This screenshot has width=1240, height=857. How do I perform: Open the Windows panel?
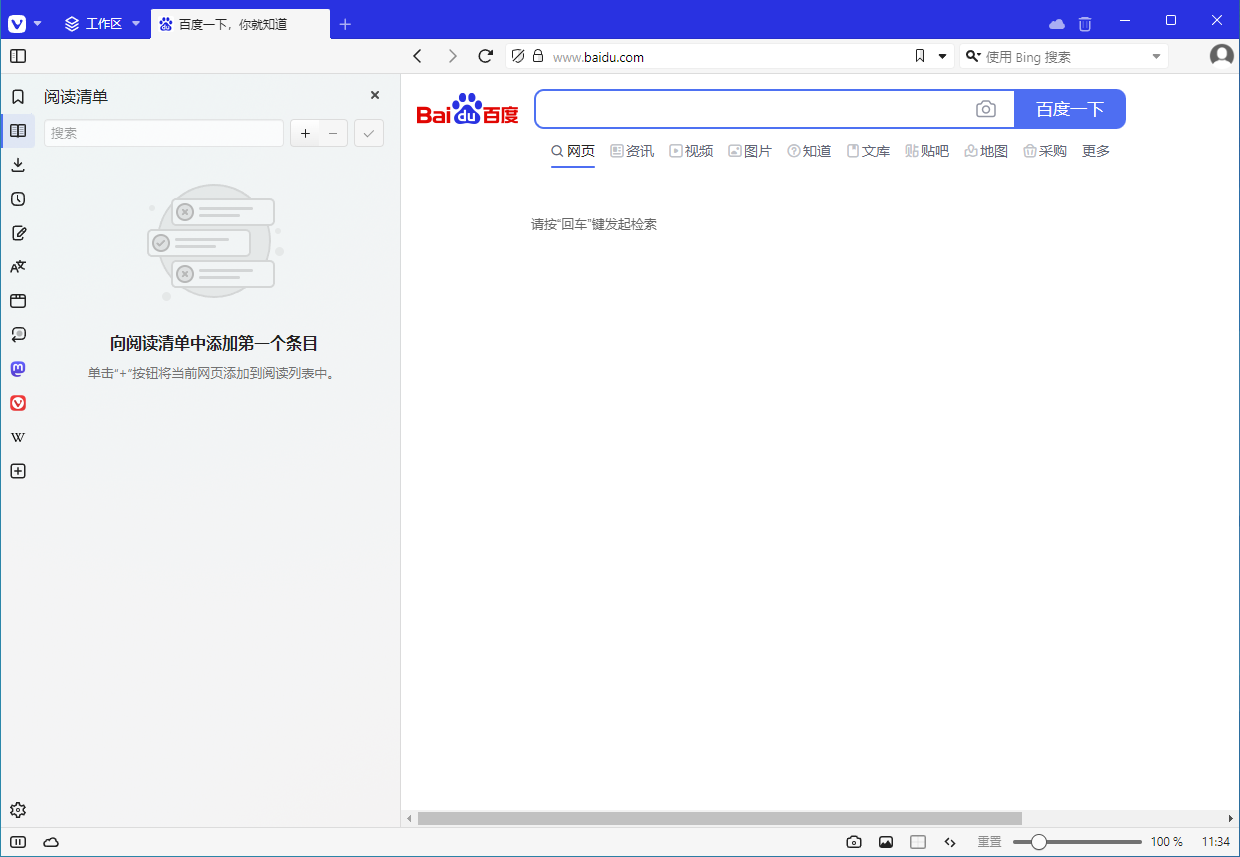tap(18, 300)
